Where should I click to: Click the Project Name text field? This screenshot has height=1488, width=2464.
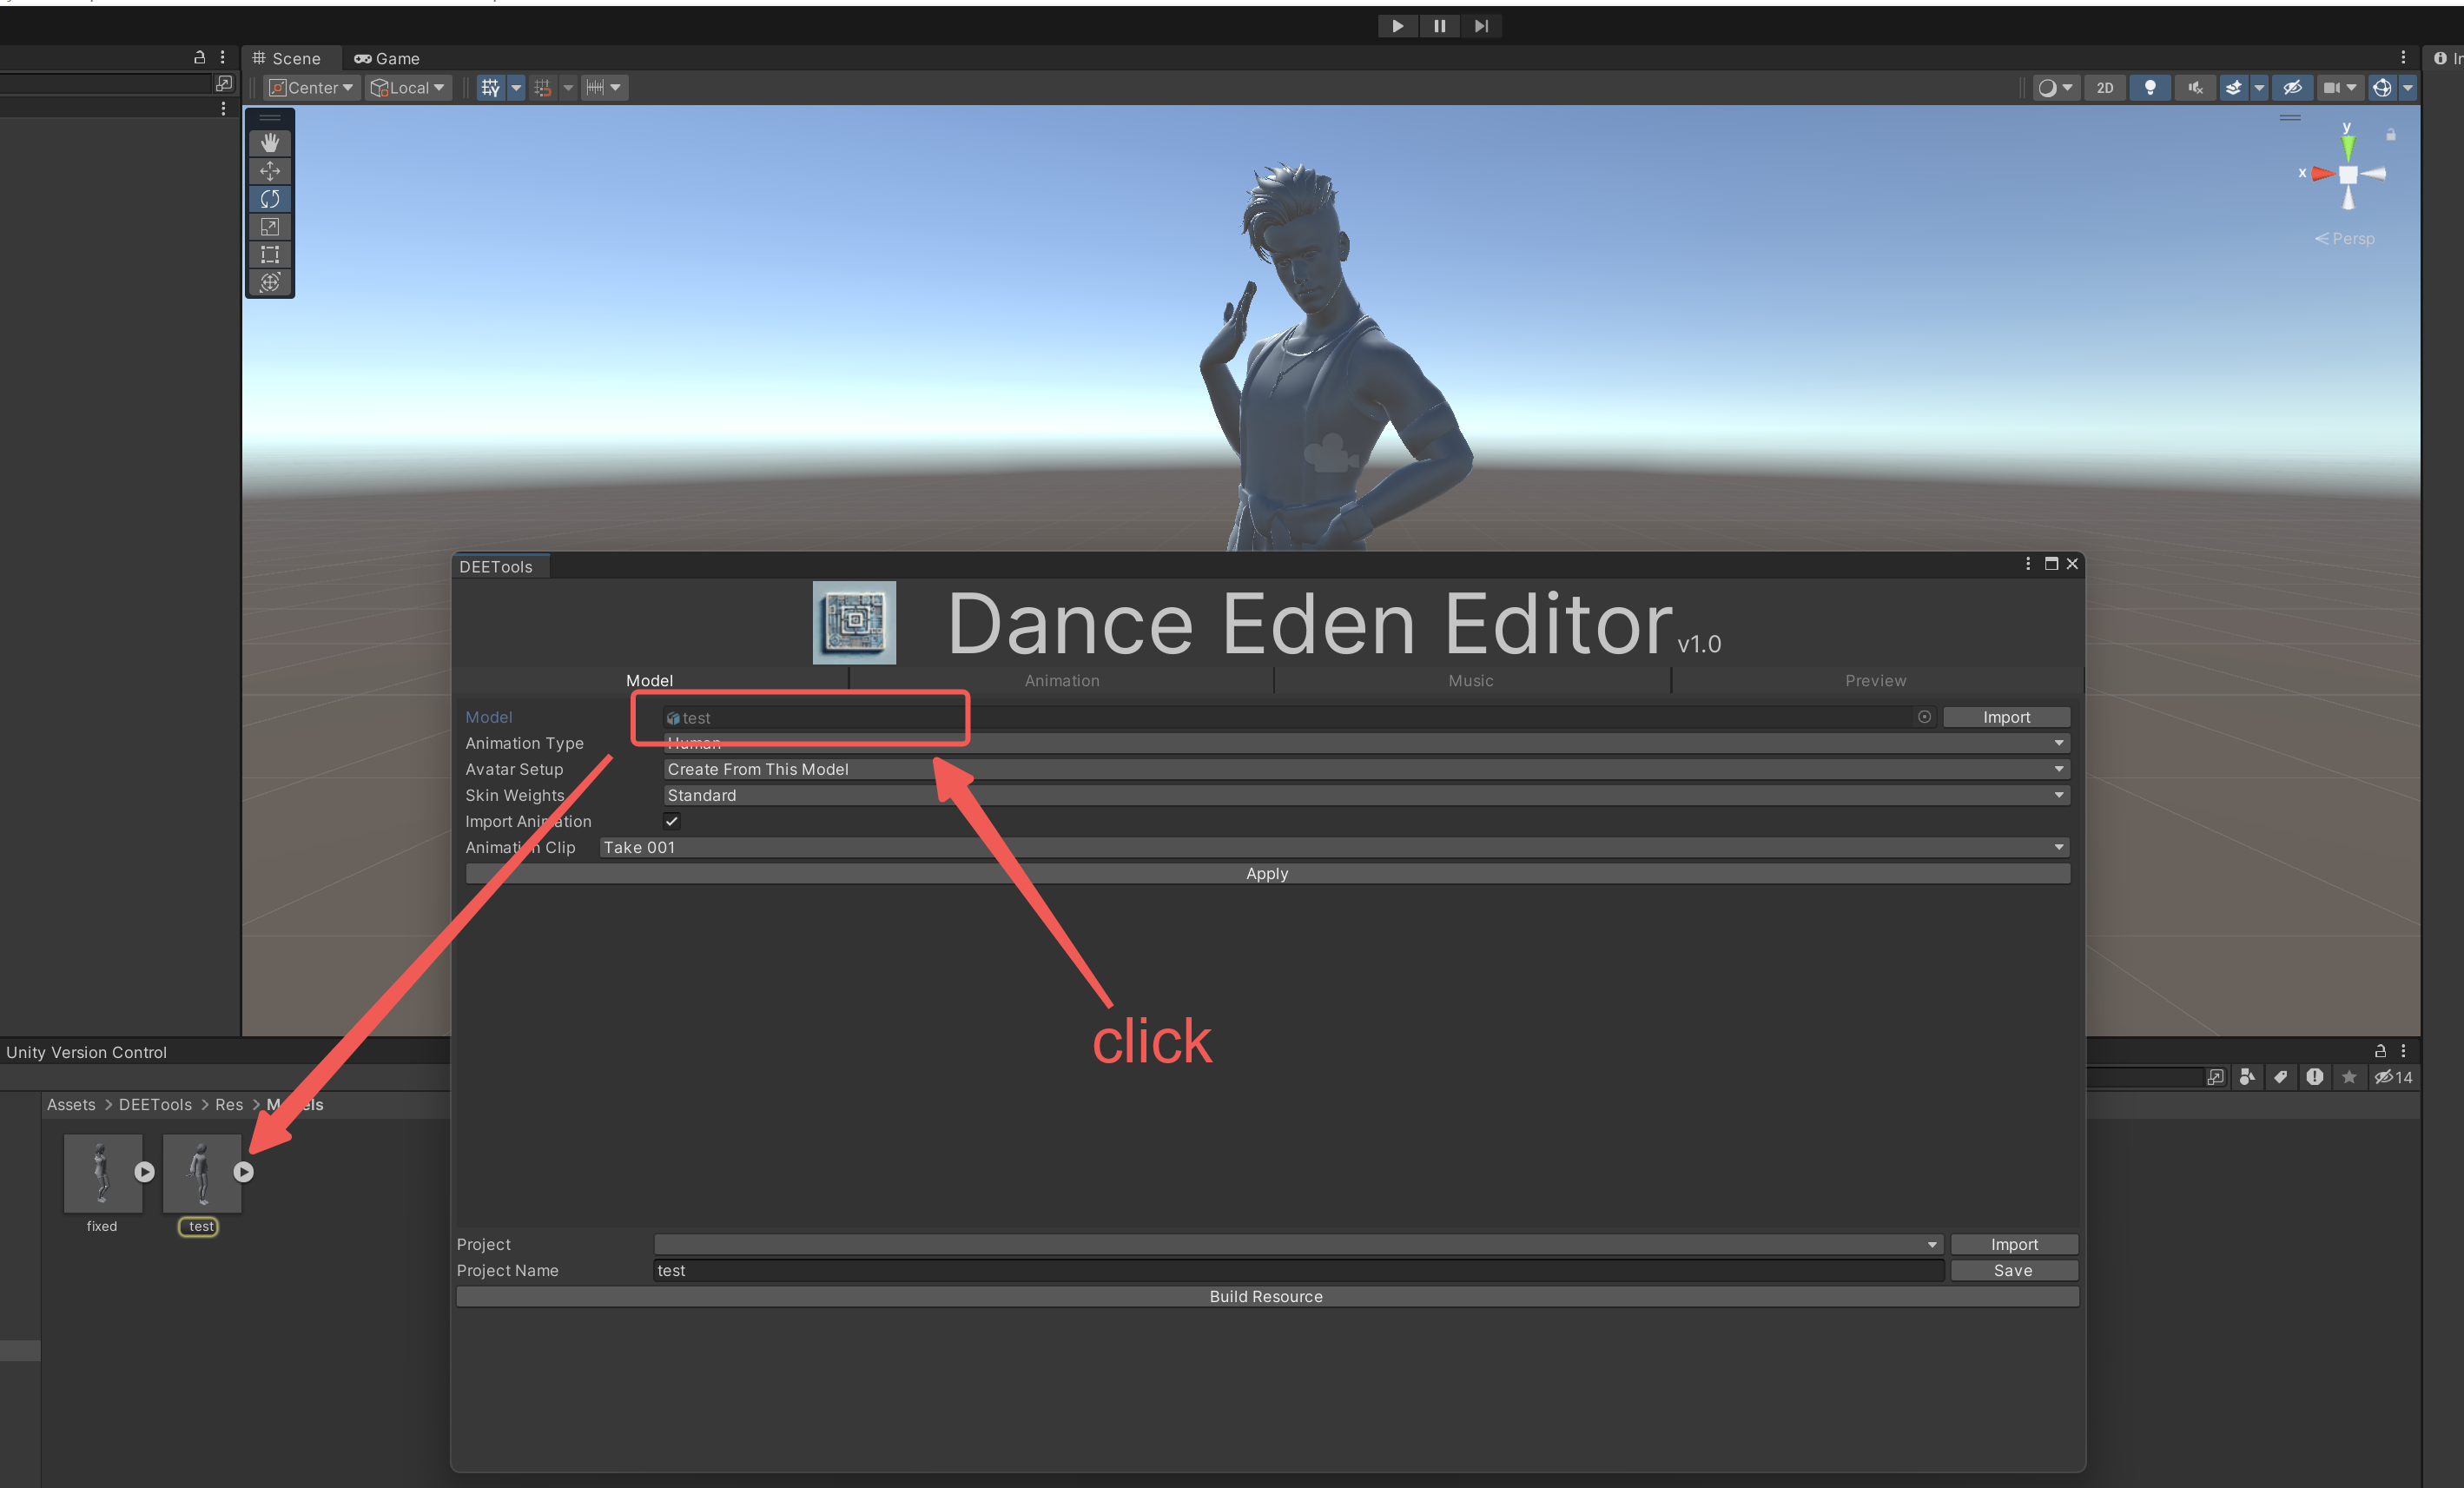[1298, 1270]
